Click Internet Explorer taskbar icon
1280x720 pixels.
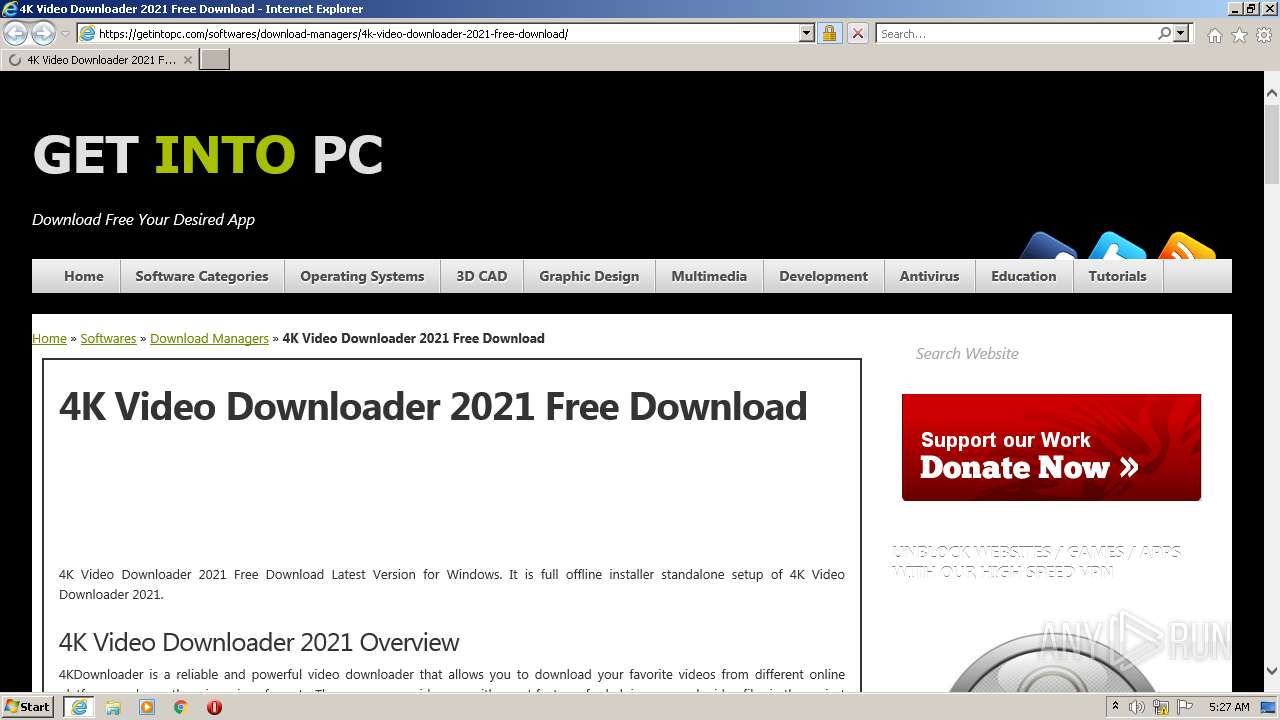point(78,706)
